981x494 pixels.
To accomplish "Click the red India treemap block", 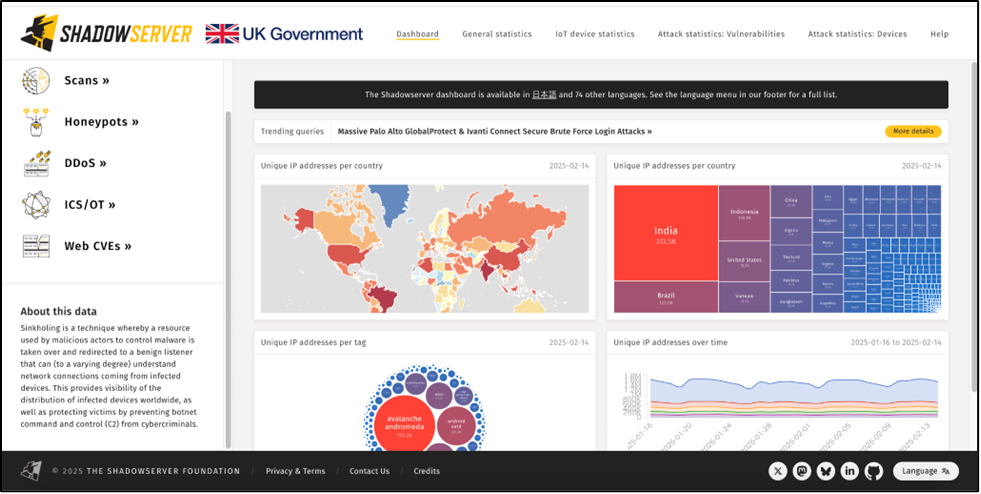I will [665, 232].
